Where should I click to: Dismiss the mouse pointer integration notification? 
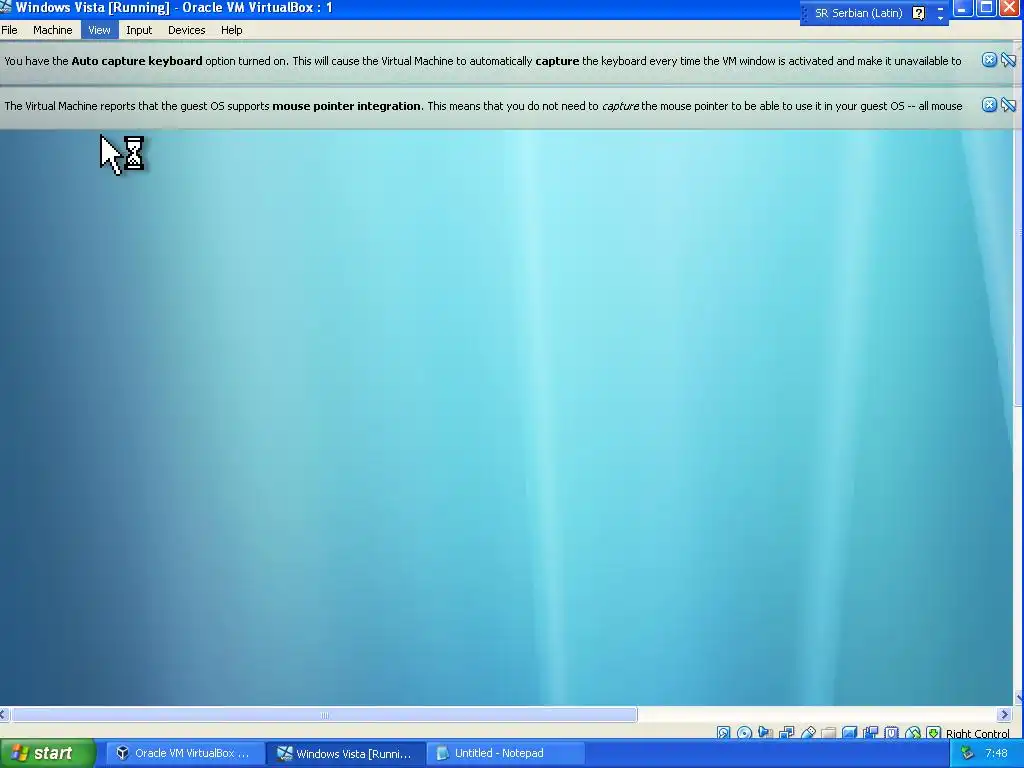coord(989,104)
